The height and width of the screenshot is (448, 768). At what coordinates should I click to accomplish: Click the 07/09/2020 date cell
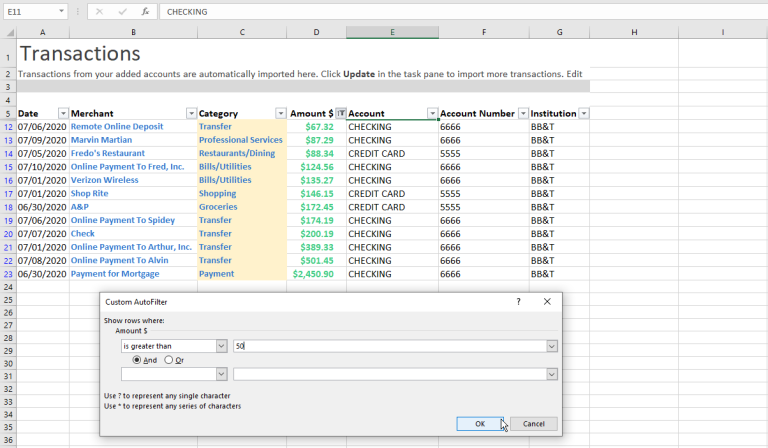42,140
